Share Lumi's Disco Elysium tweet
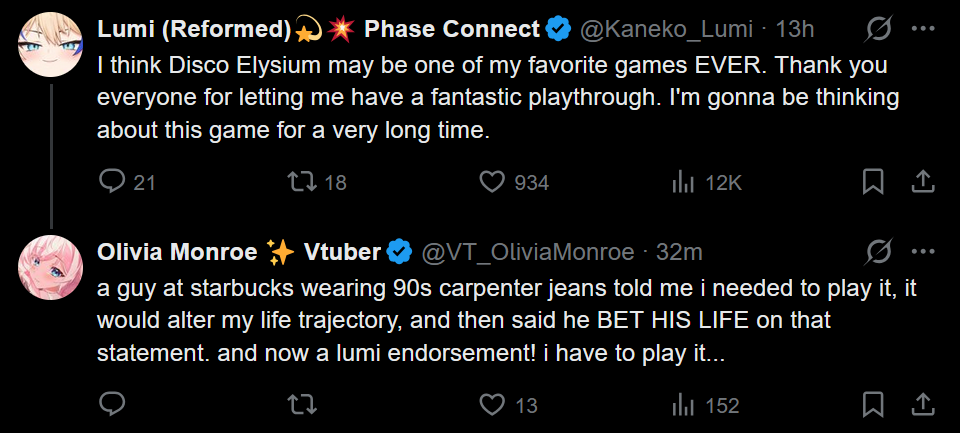This screenshot has height=433, width=960. point(923,182)
